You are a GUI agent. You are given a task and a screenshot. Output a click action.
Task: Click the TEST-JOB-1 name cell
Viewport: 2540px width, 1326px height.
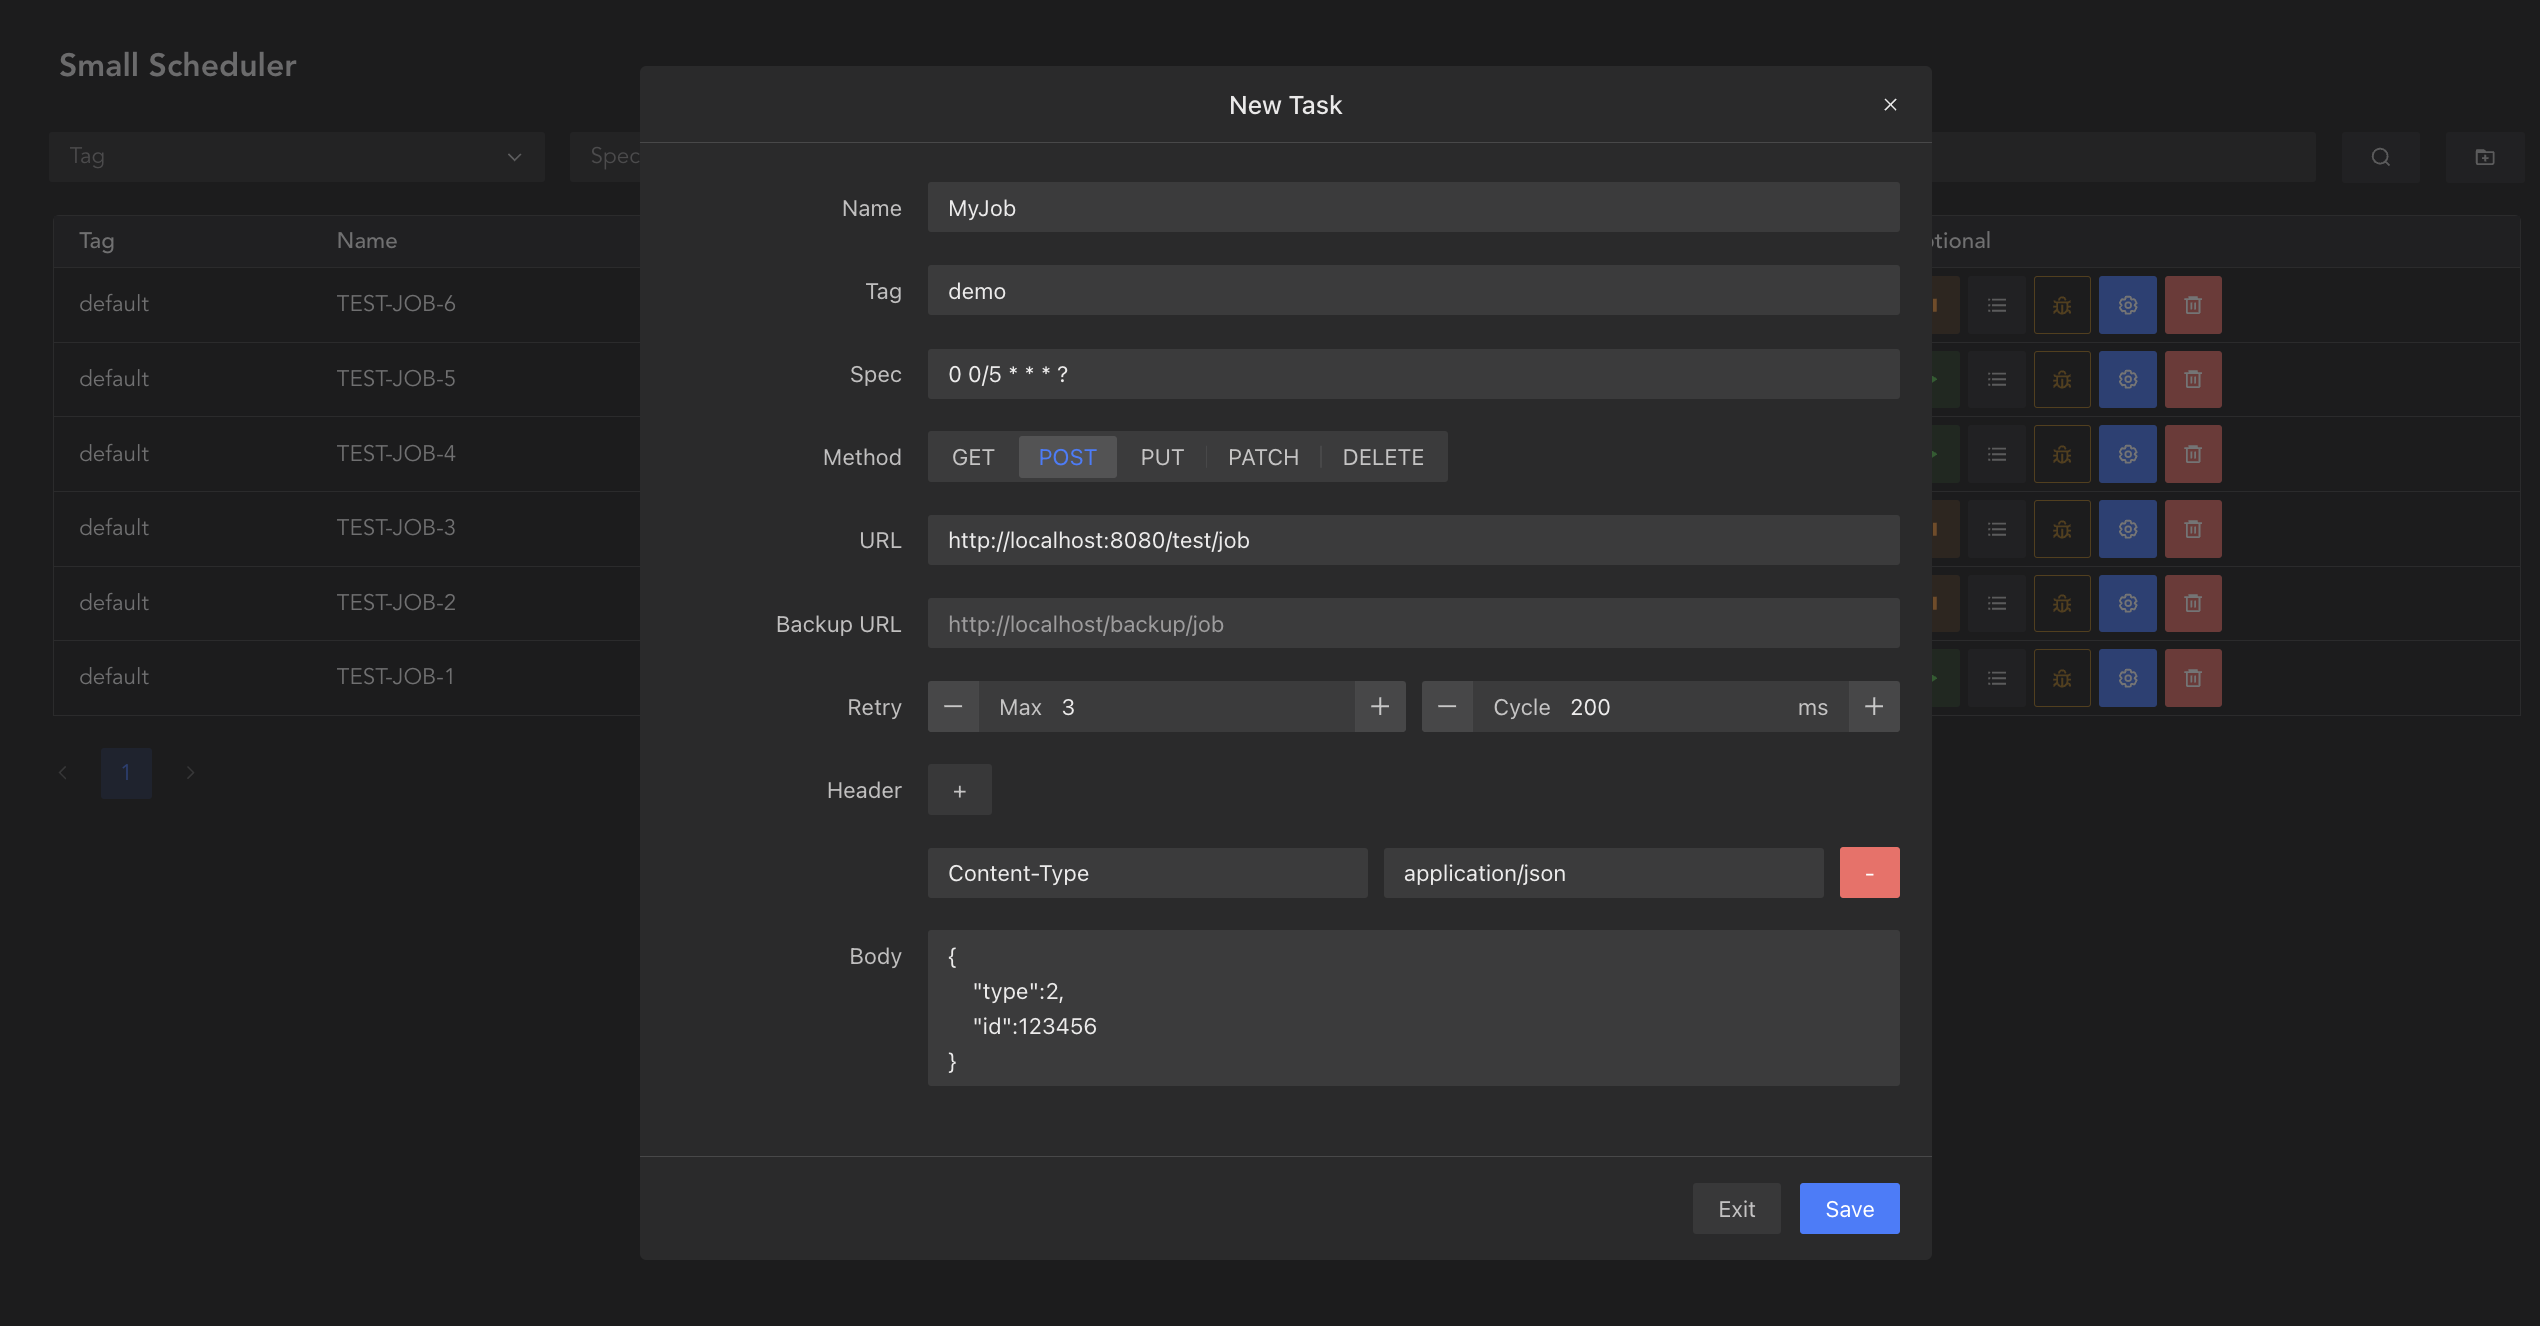395,677
